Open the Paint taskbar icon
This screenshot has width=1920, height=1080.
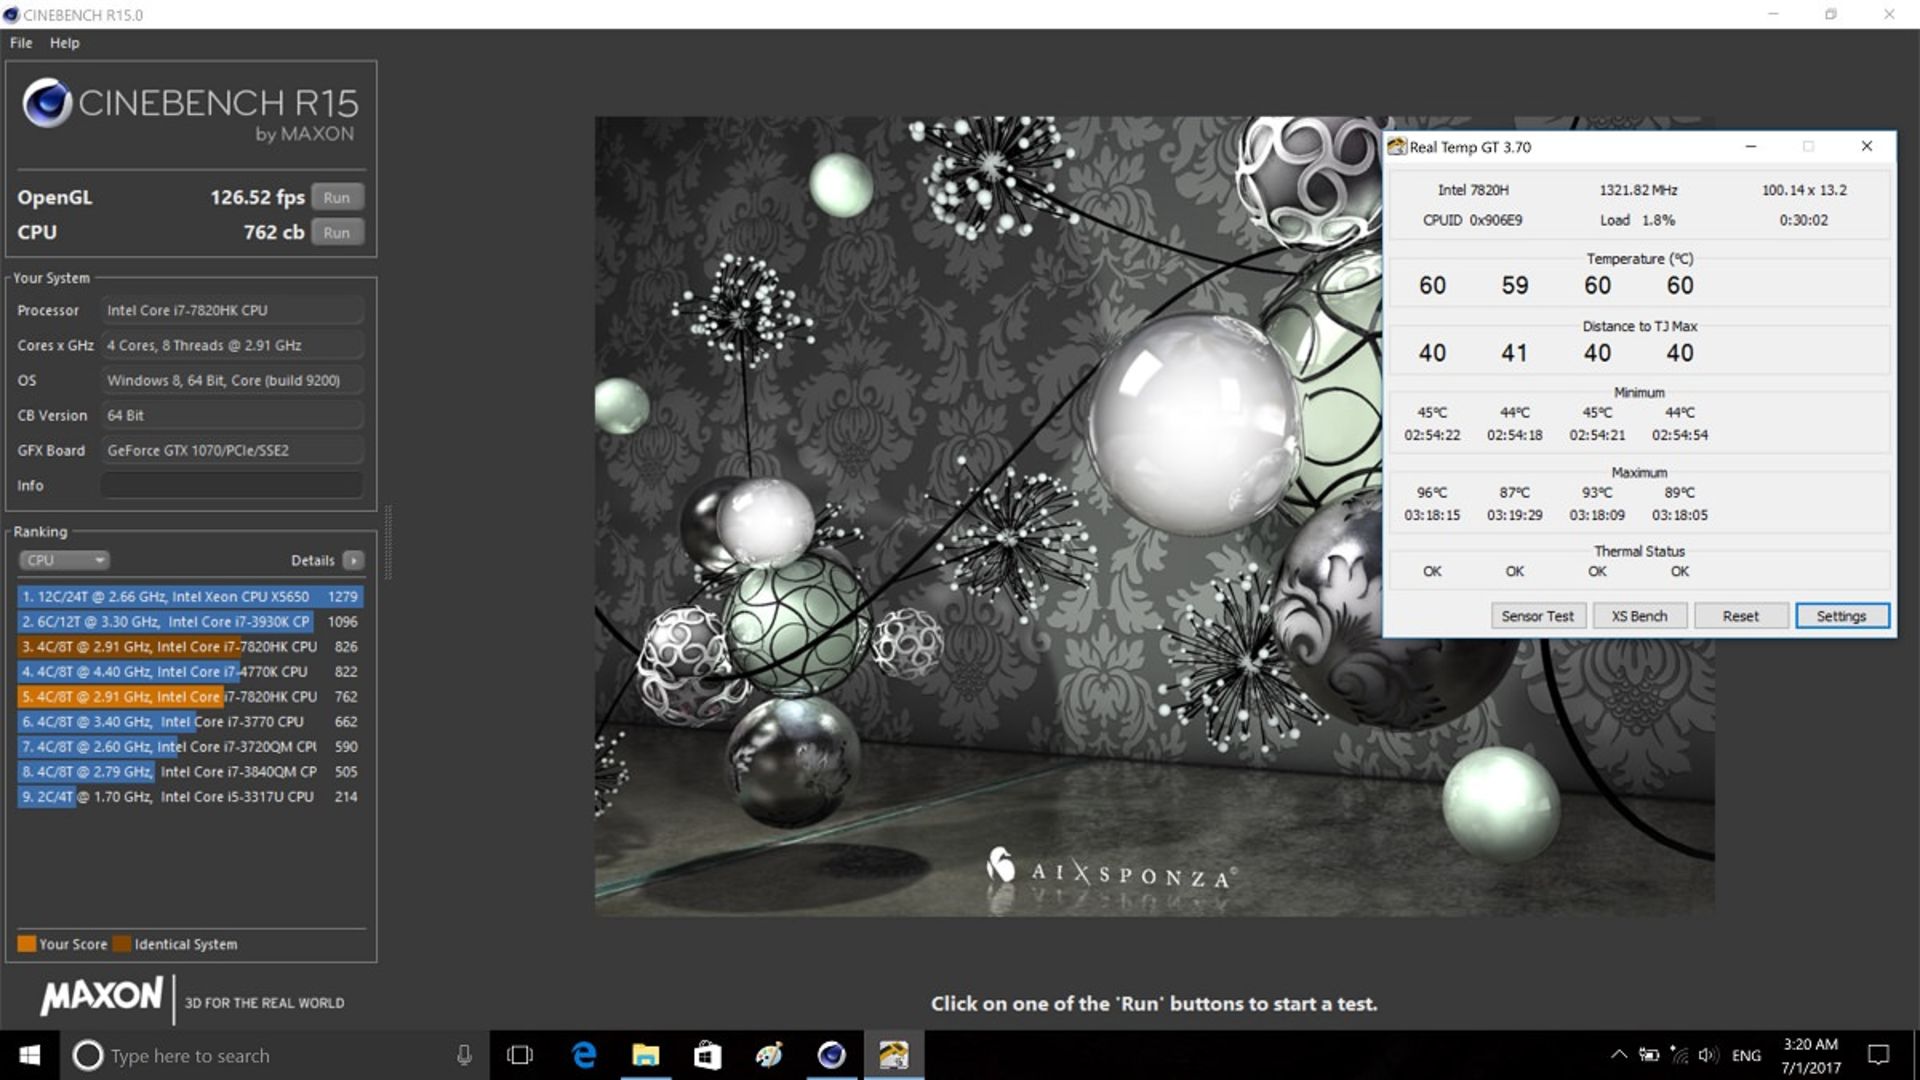click(769, 1055)
